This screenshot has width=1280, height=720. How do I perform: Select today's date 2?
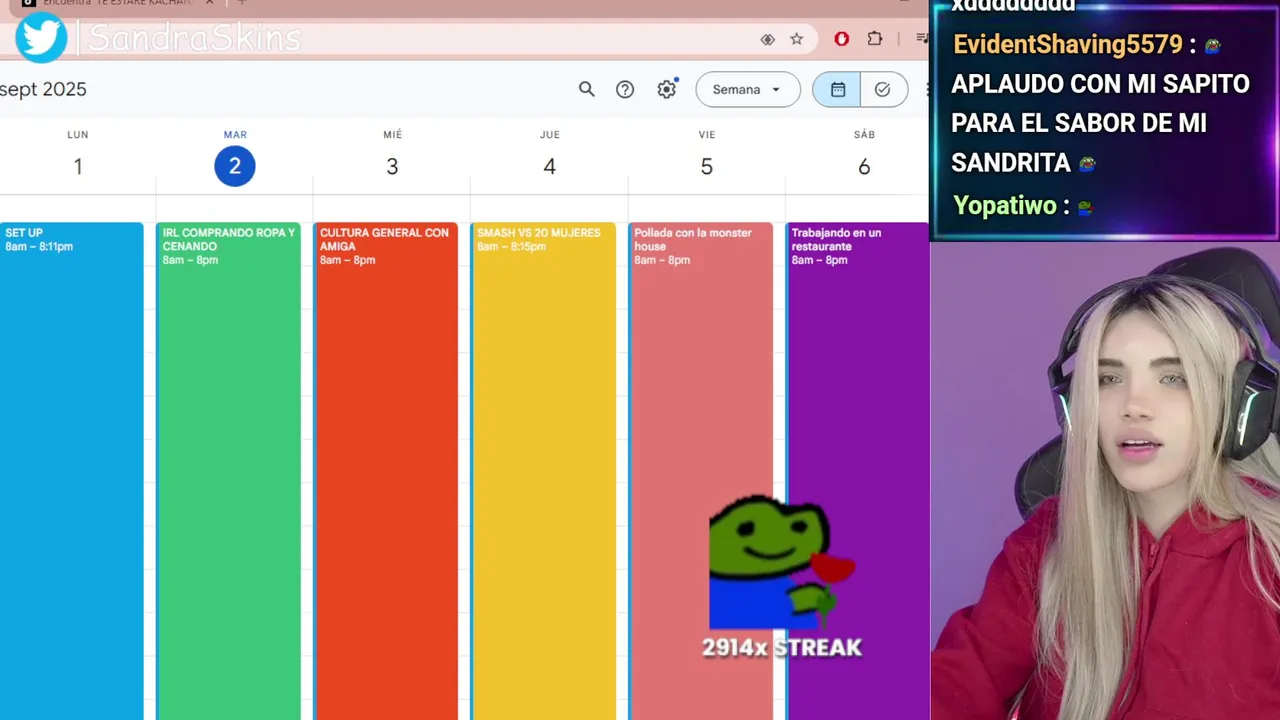coord(235,166)
